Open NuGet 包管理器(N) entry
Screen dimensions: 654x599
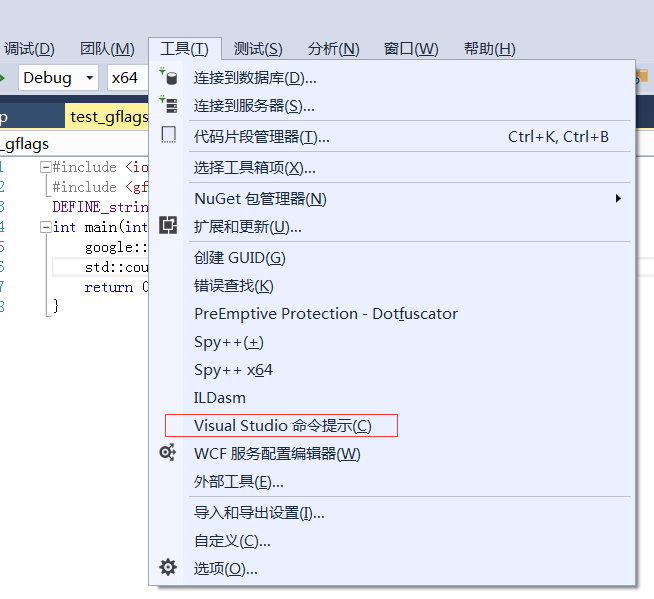click(x=392, y=199)
